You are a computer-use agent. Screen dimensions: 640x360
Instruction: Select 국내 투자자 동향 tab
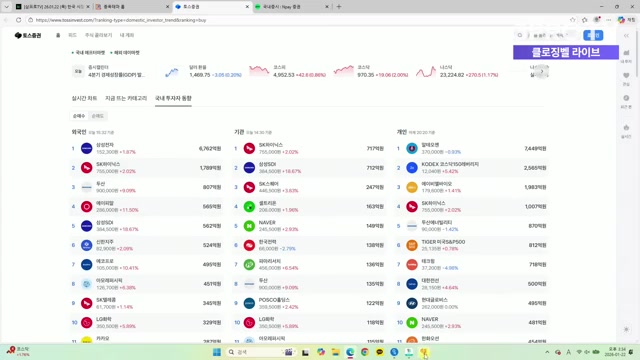click(x=173, y=98)
